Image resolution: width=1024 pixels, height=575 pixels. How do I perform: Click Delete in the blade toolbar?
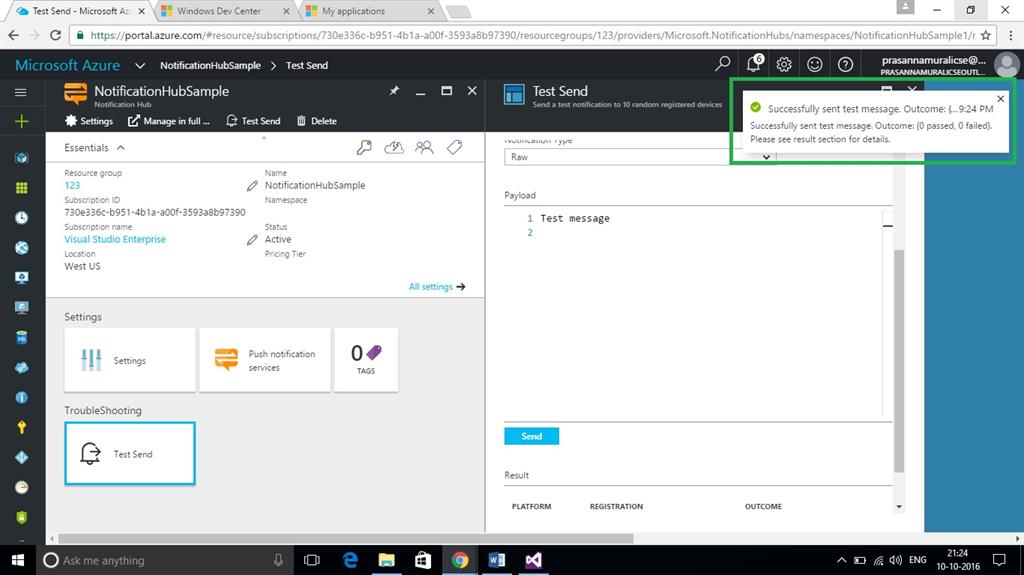click(317, 121)
